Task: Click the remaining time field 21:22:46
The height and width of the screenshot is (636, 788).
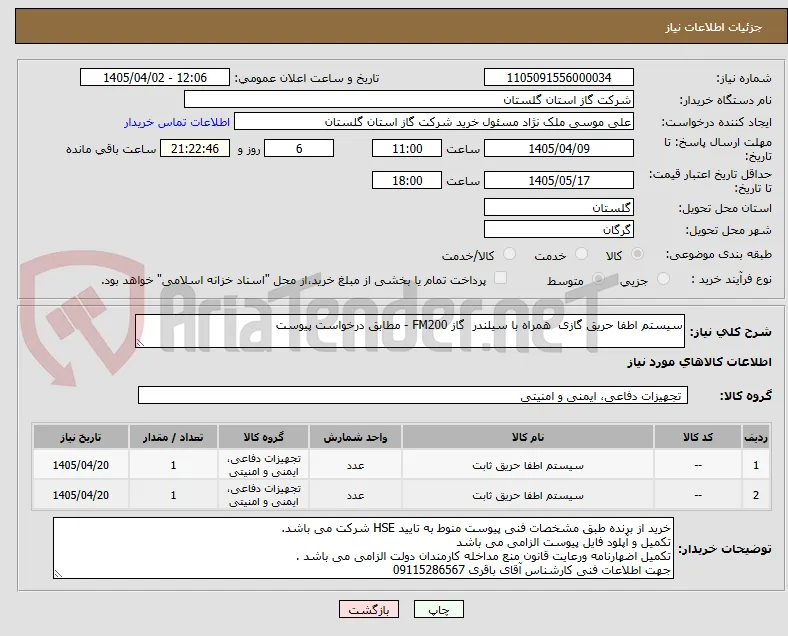Action: tap(195, 148)
